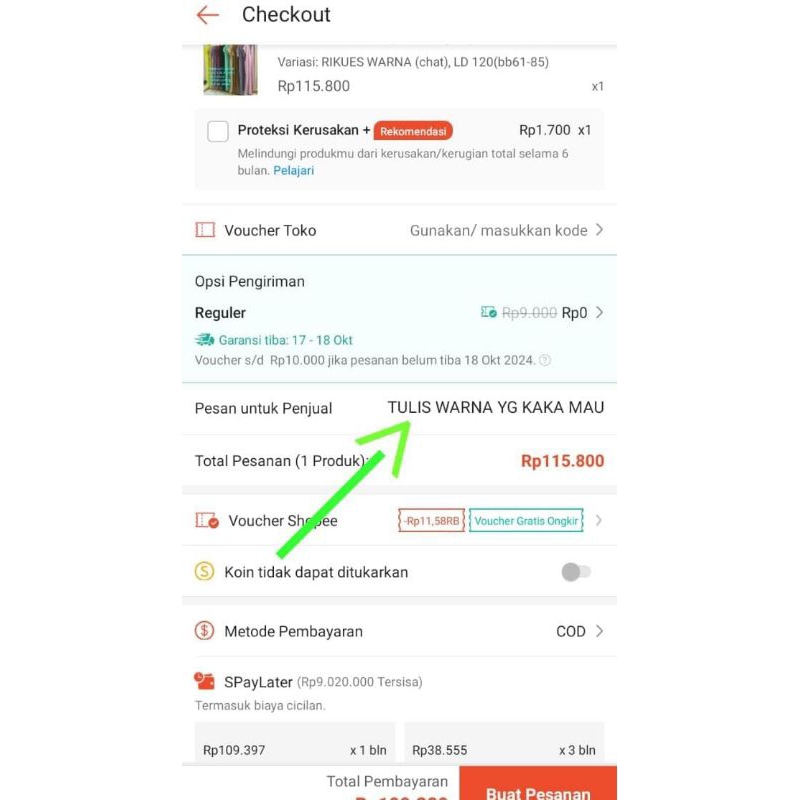Tap the question mark info icon after 18 Okt 2024
Viewport: 800px width, 800px height.
(545, 360)
